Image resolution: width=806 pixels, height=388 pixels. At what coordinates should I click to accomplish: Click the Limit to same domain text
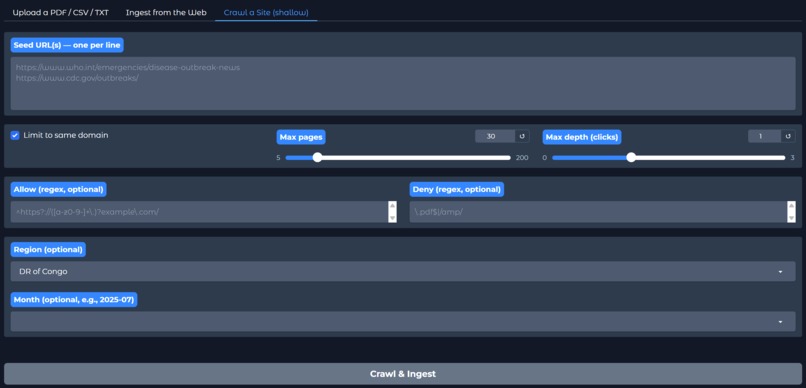click(66, 136)
